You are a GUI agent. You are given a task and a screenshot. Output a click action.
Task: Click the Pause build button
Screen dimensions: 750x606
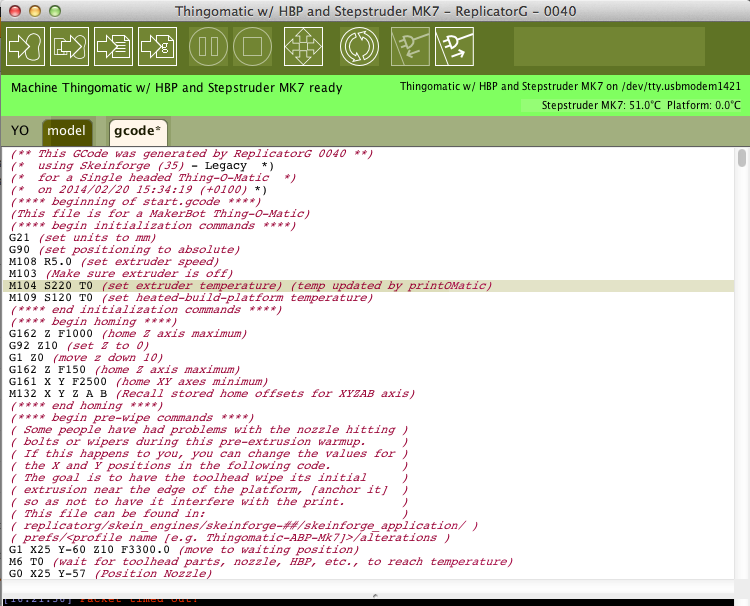209,46
